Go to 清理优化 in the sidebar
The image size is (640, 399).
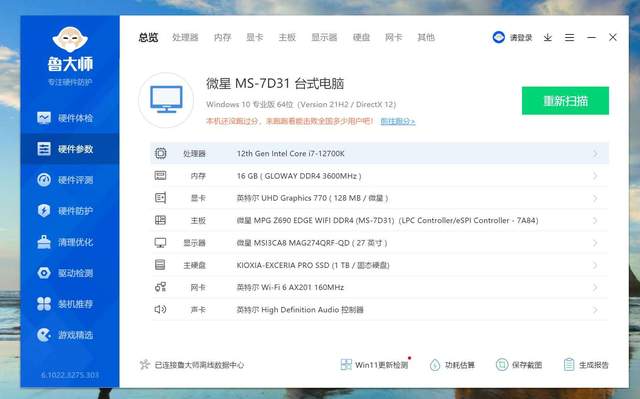tap(65, 242)
